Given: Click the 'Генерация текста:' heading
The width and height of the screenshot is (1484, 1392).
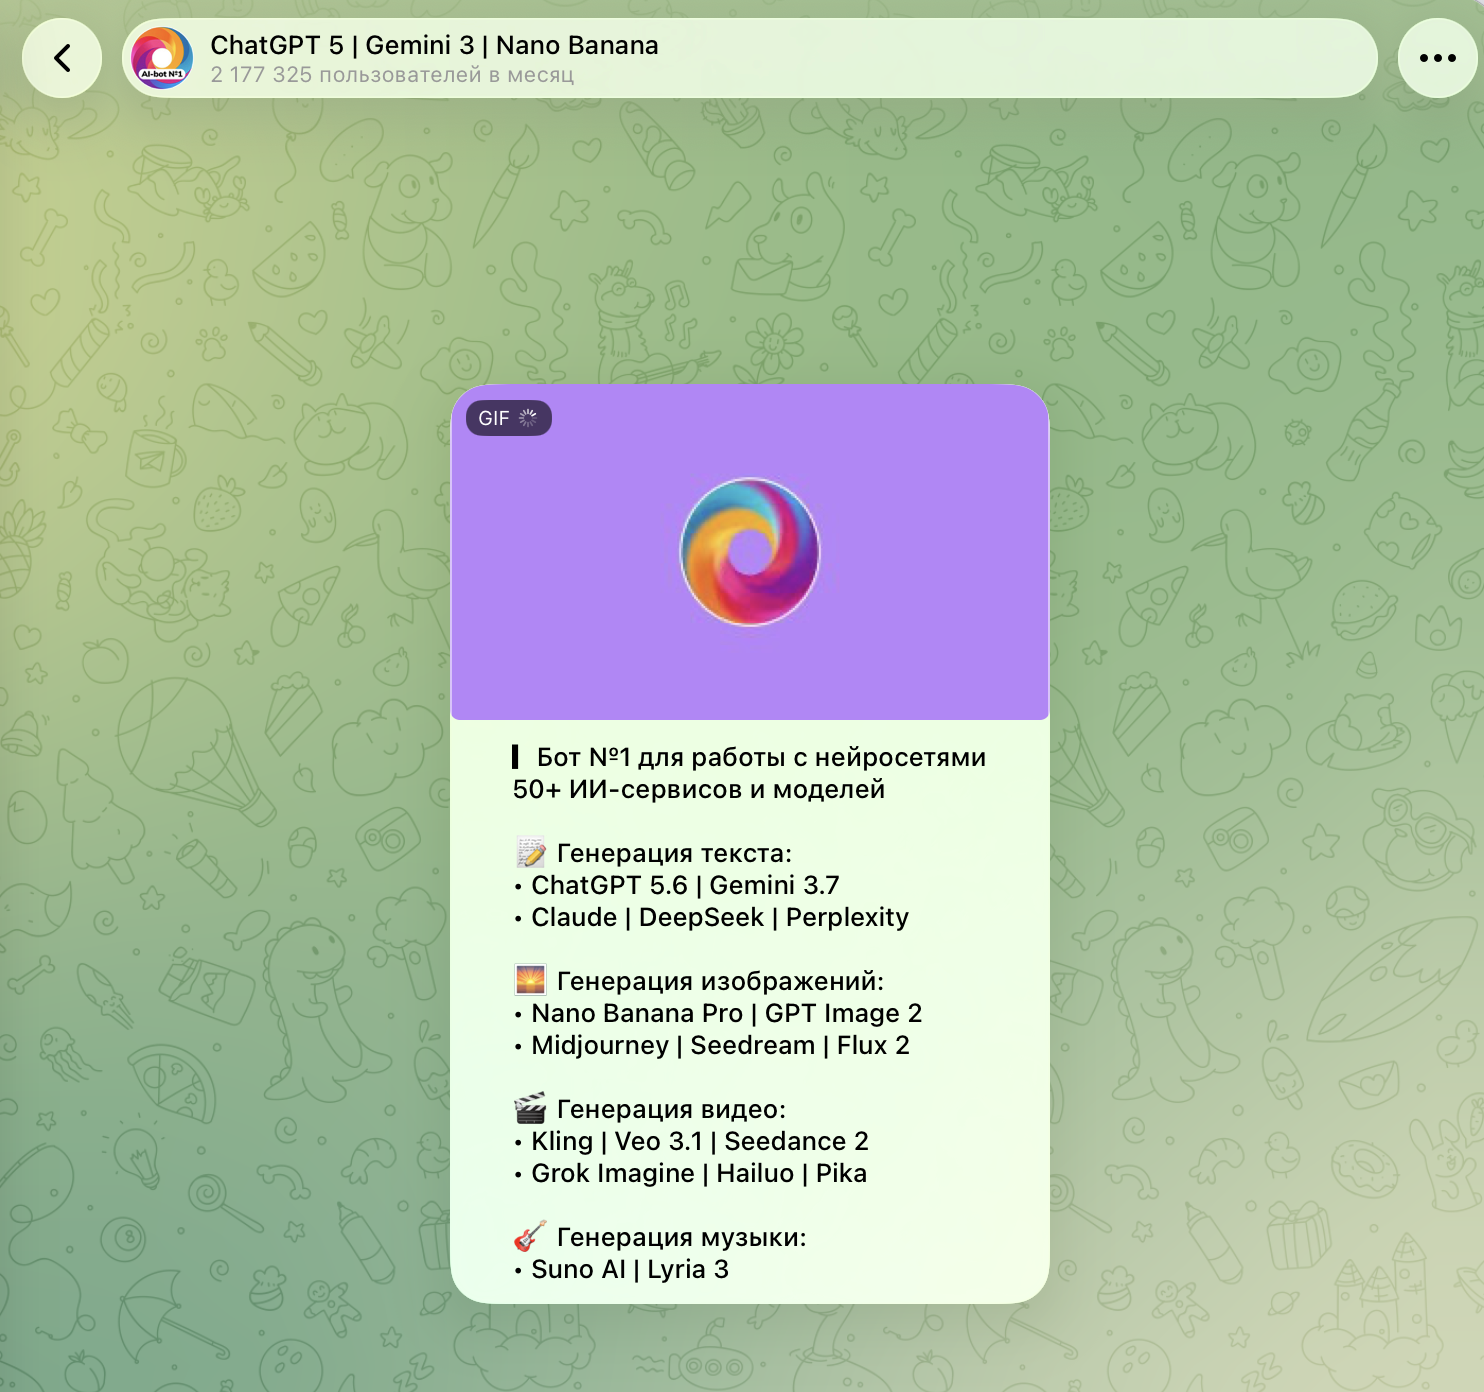Looking at the screenshot, I should point(674,853).
